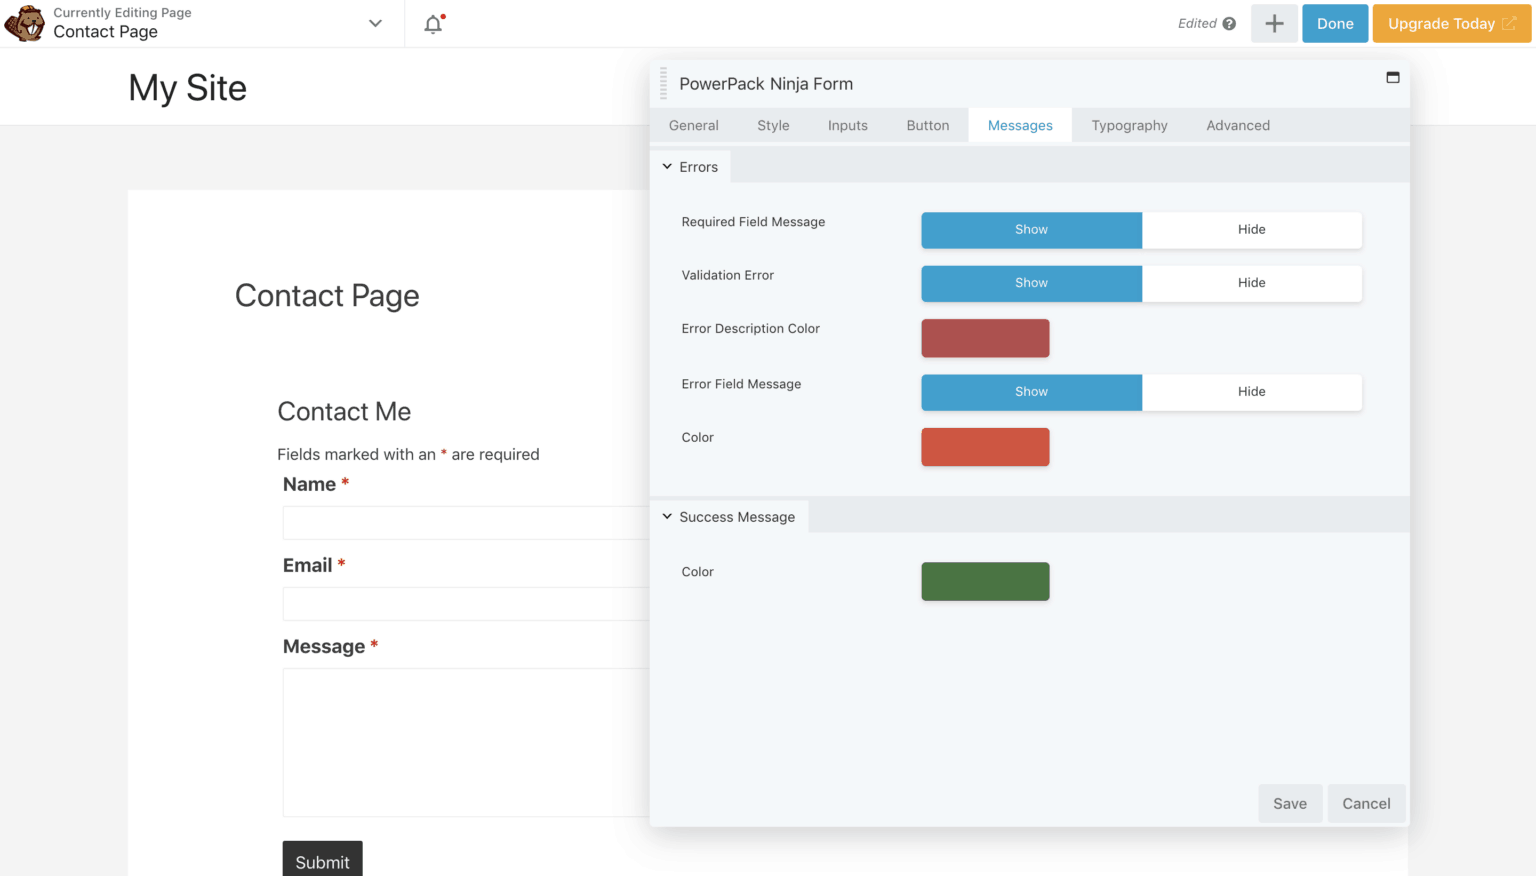1536x876 pixels.
Task: Click the Edited help question mark icon
Action: coord(1228,23)
